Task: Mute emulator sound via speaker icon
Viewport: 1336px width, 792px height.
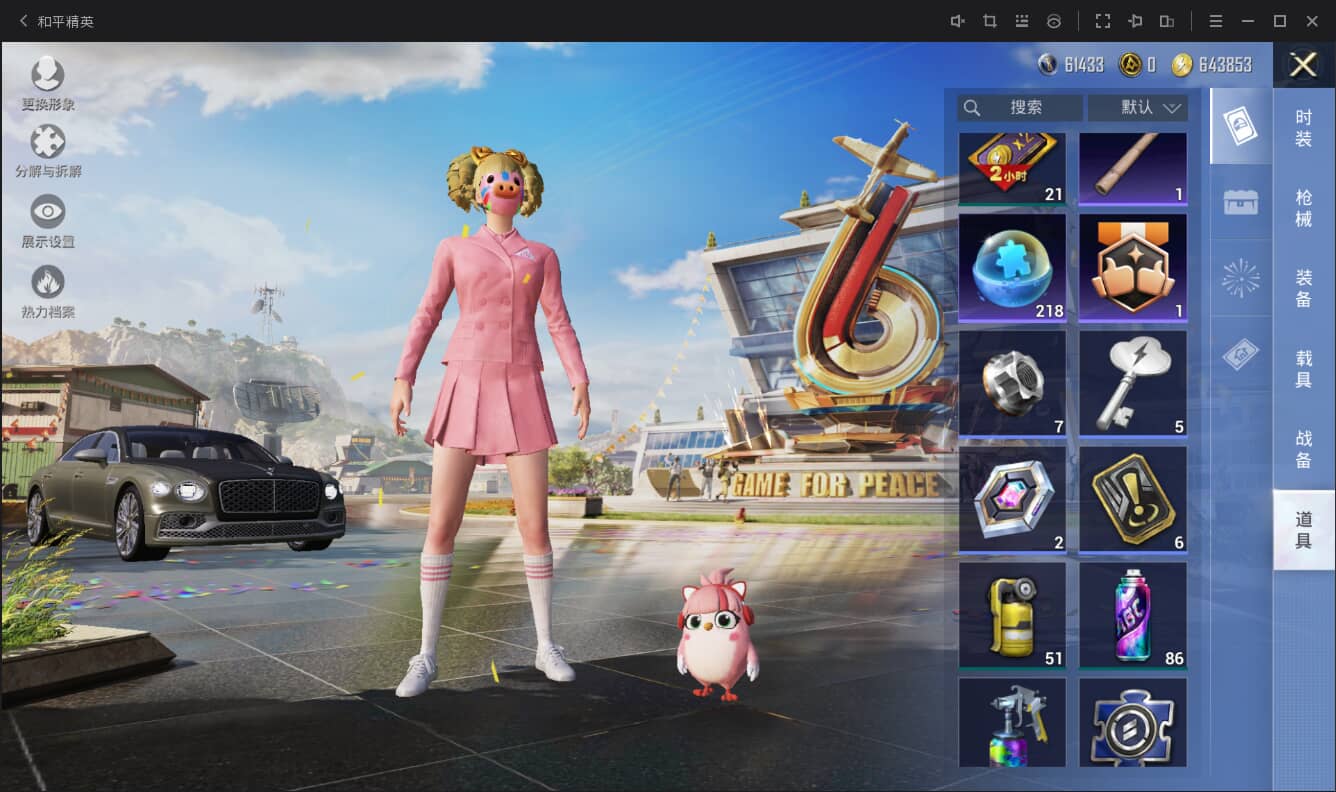Action: (x=957, y=21)
